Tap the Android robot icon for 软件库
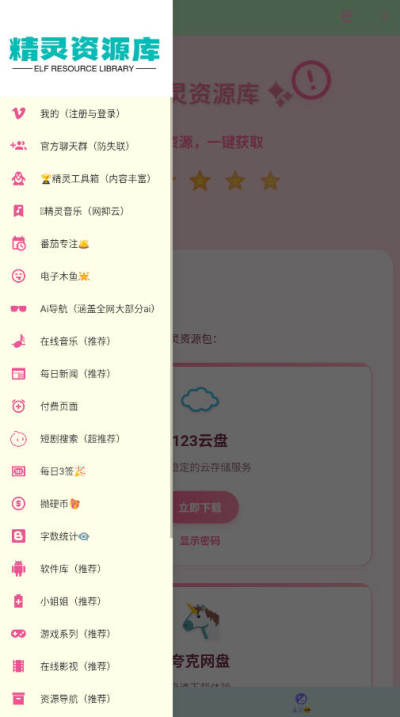 (18, 568)
